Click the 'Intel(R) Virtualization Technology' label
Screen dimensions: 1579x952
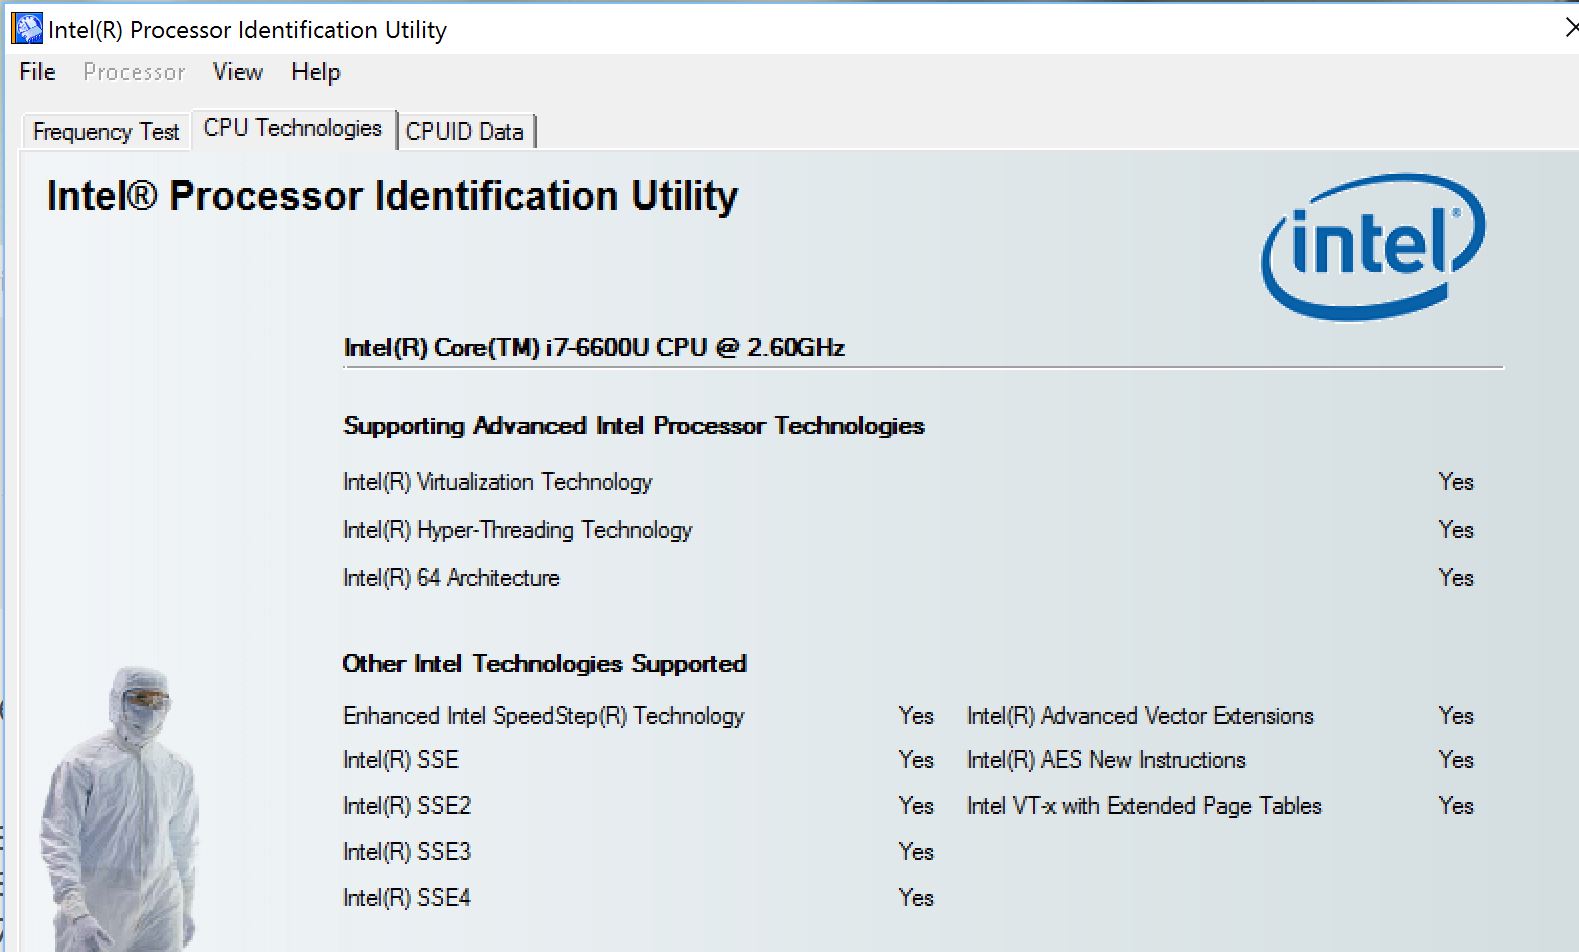pyautogui.click(x=497, y=482)
